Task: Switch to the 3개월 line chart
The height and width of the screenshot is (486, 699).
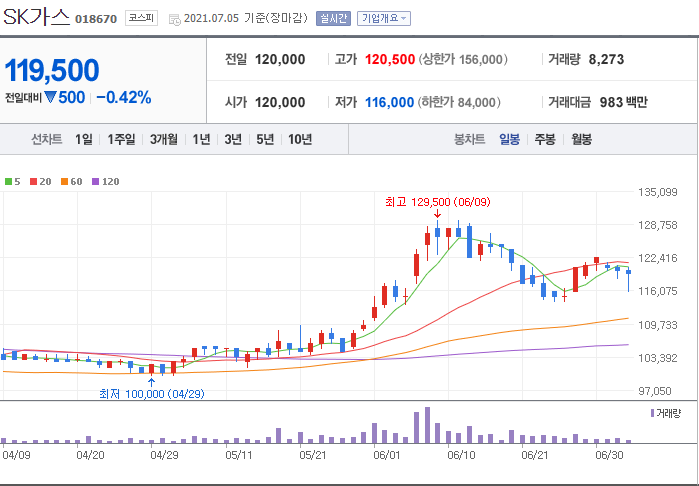Action: (x=164, y=140)
